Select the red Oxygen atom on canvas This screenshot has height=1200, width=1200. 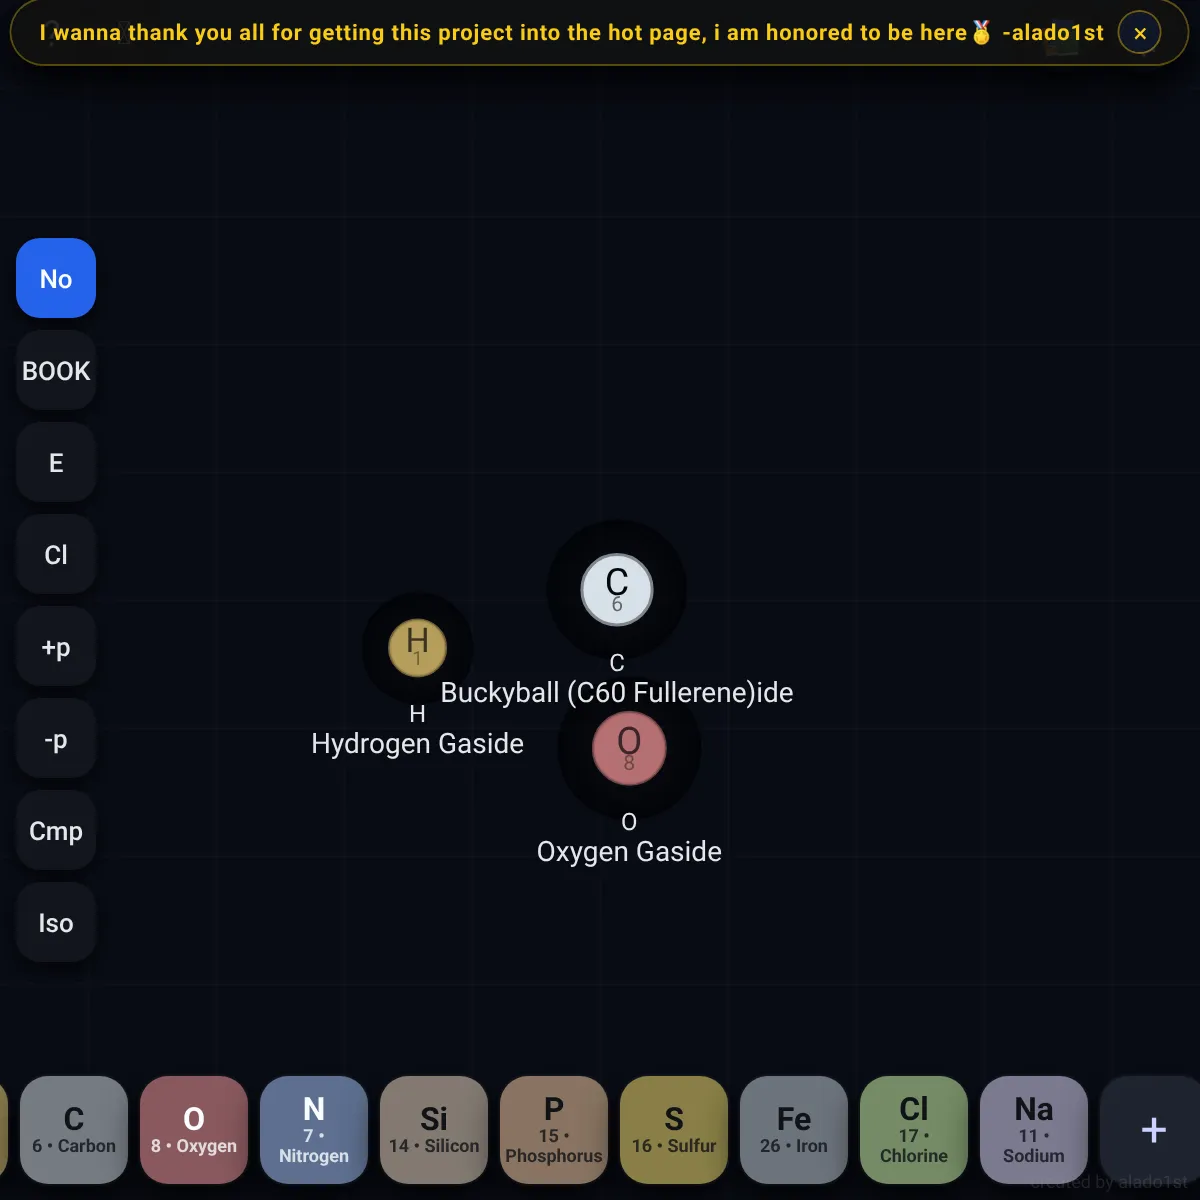click(x=629, y=748)
